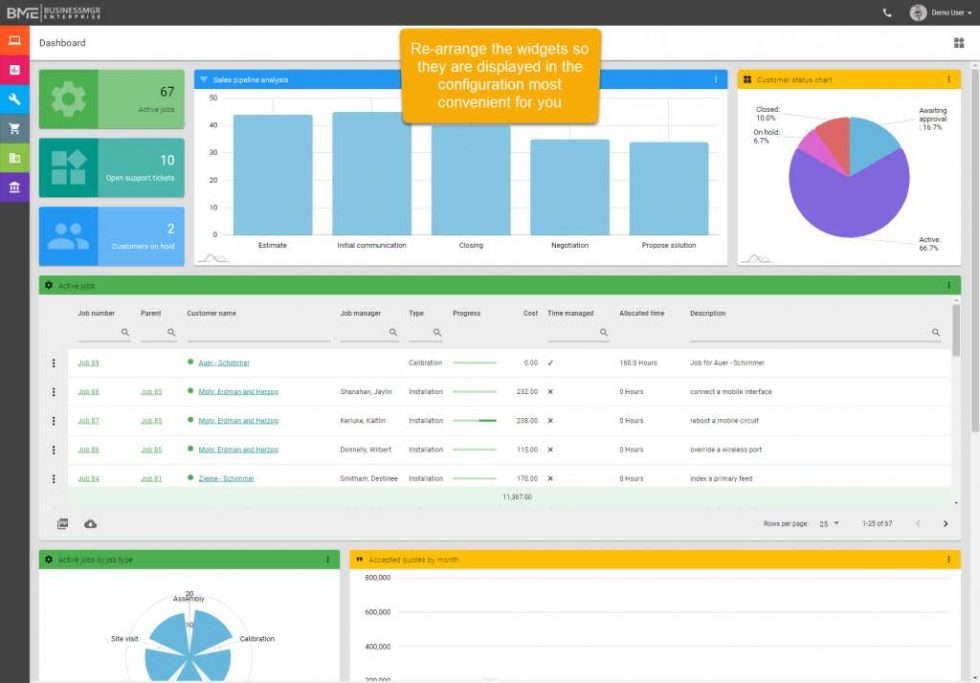Open Active jobs table widget options menu
The image size is (980, 683).
tap(949, 285)
